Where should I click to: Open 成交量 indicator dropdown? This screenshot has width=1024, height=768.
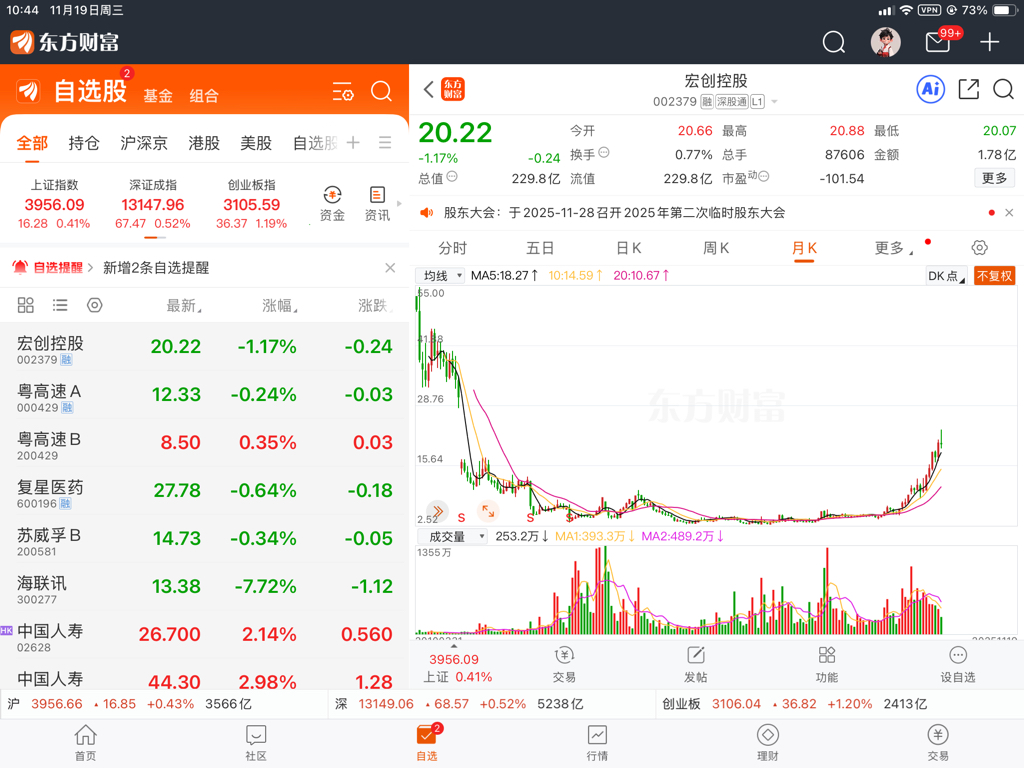452,536
